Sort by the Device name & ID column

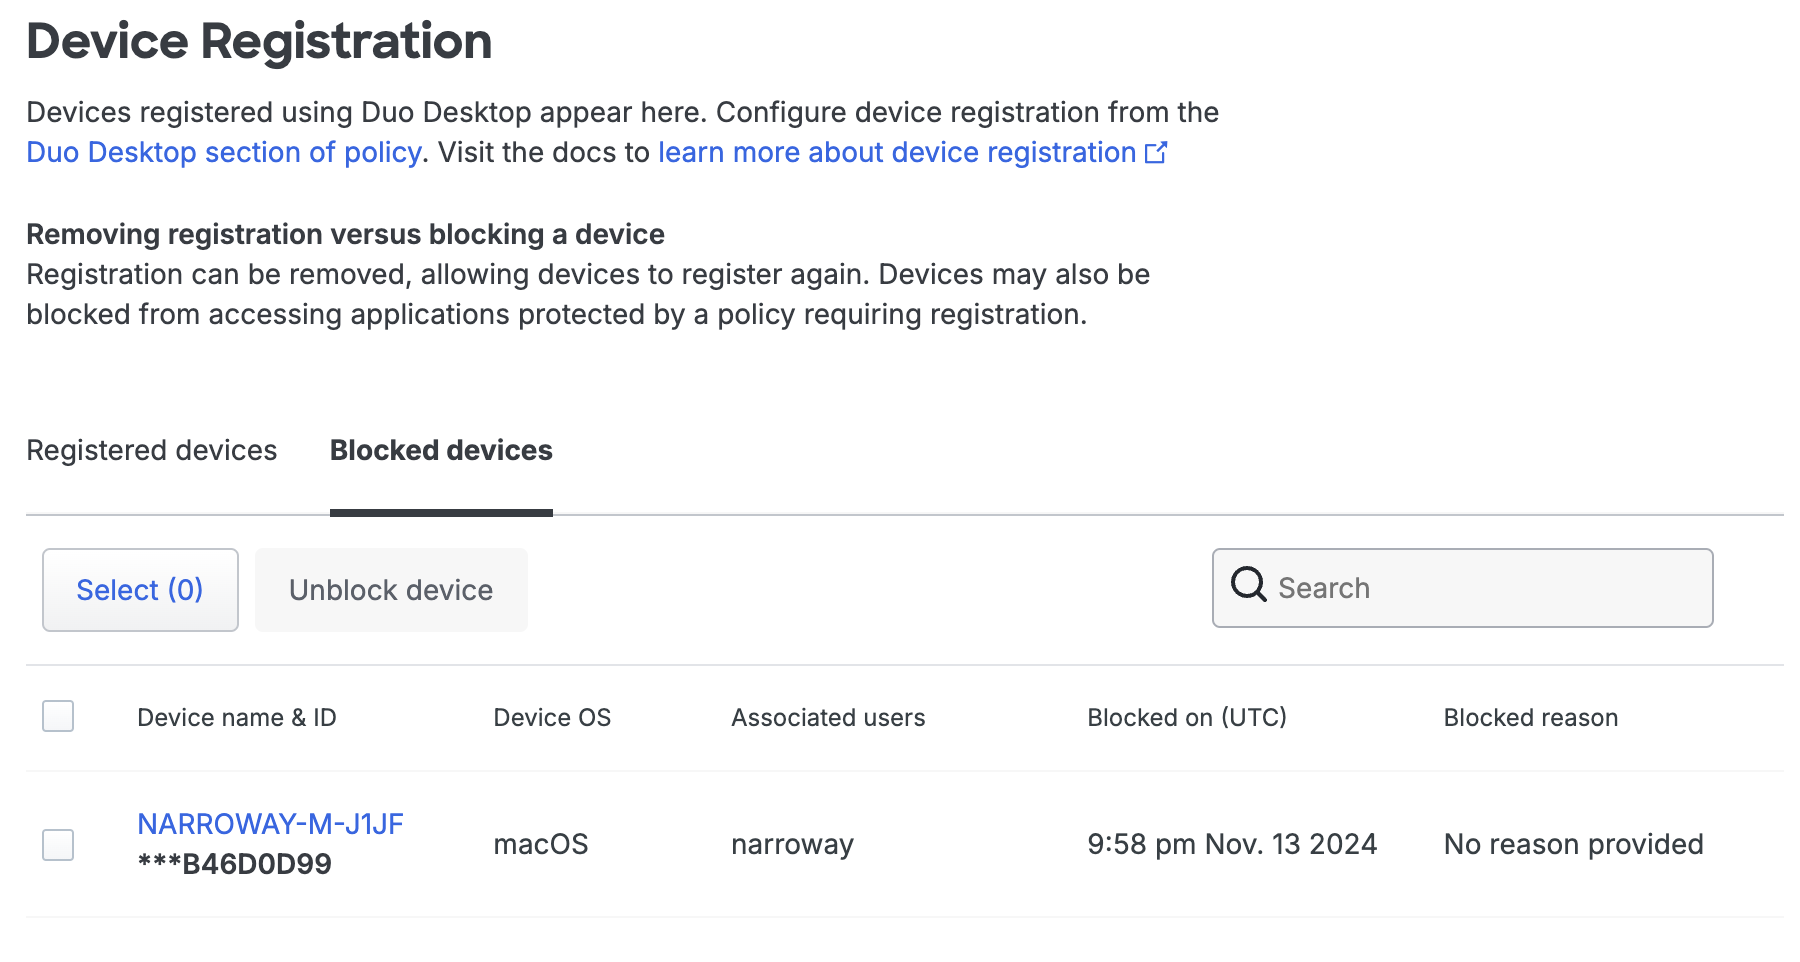tap(236, 716)
